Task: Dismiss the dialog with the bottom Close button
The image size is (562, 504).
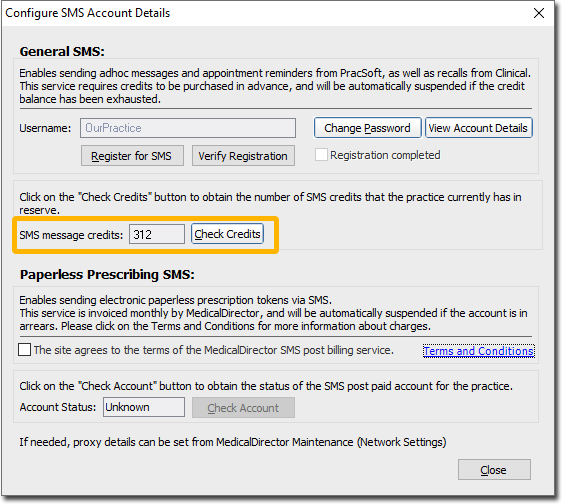Action: pos(494,470)
